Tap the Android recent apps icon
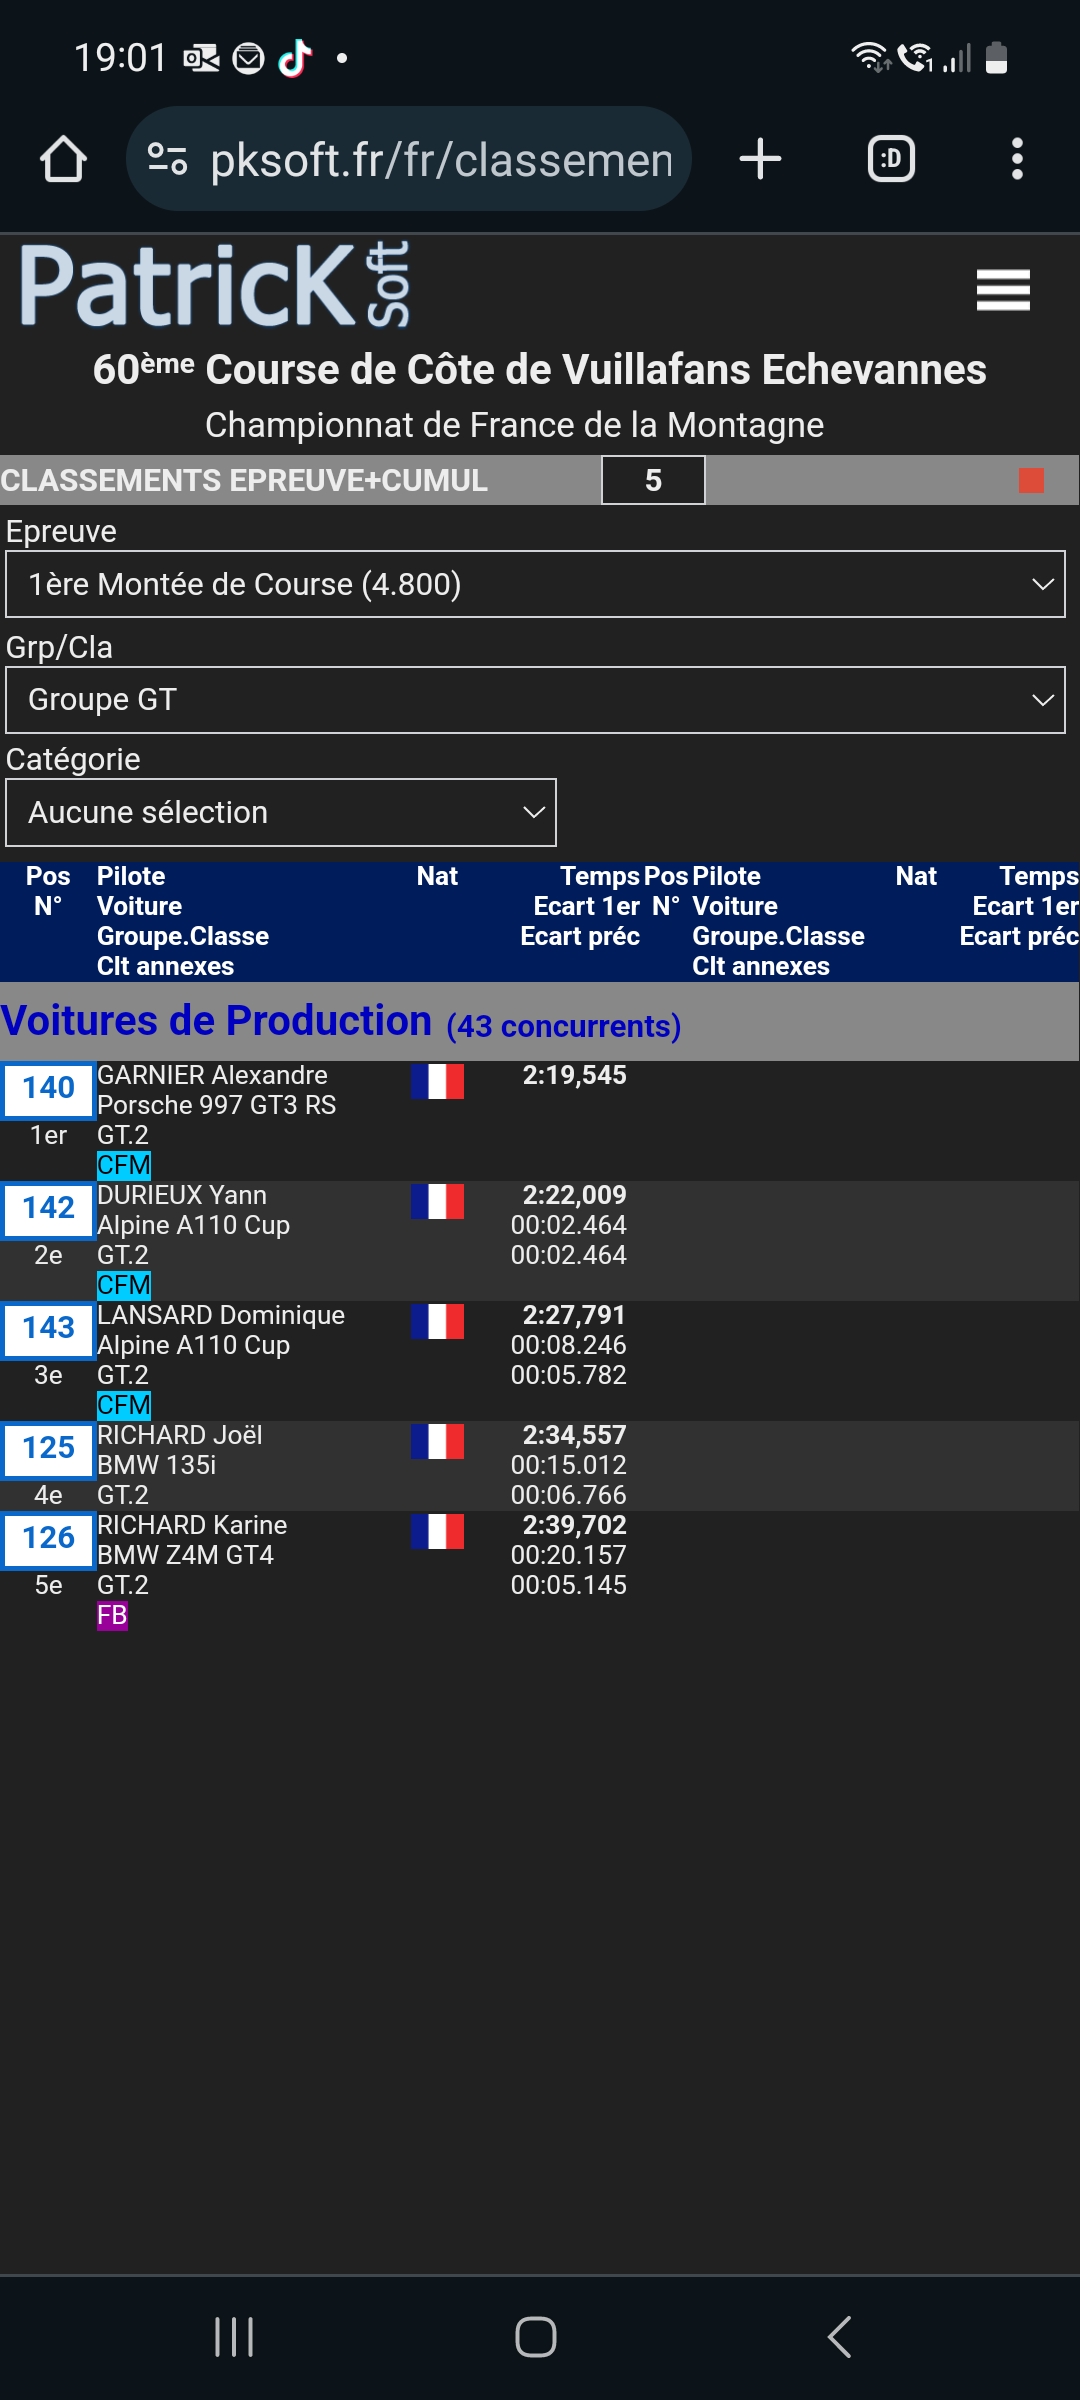This screenshot has width=1080, height=2400. tap(234, 2337)
